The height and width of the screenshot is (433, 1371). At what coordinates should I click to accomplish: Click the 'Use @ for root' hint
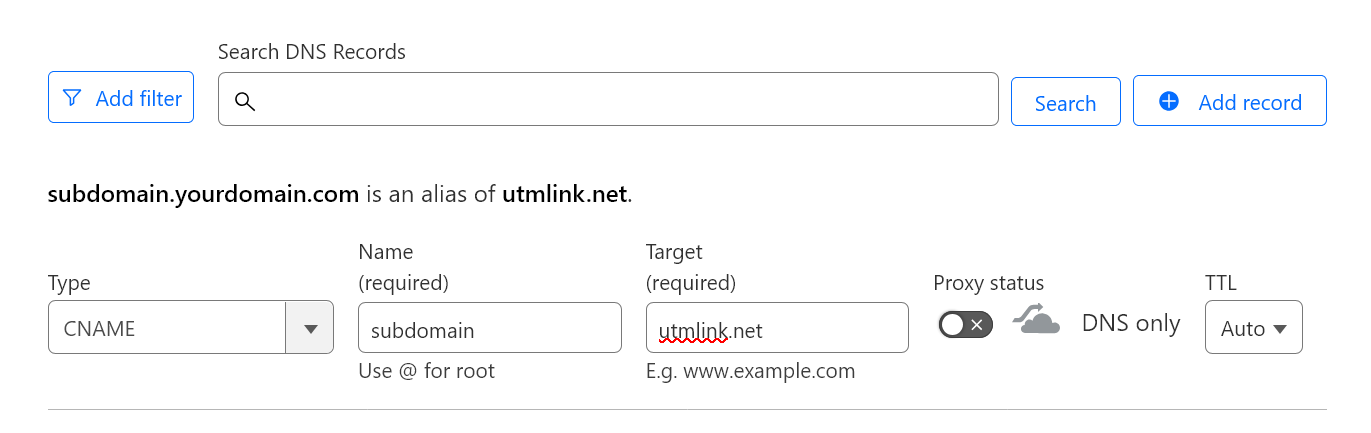(x=427, y=371)
